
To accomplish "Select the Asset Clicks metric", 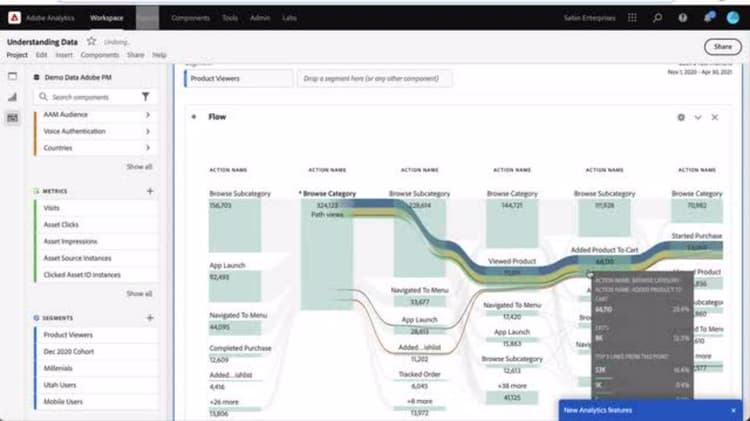I will point(97,225).
